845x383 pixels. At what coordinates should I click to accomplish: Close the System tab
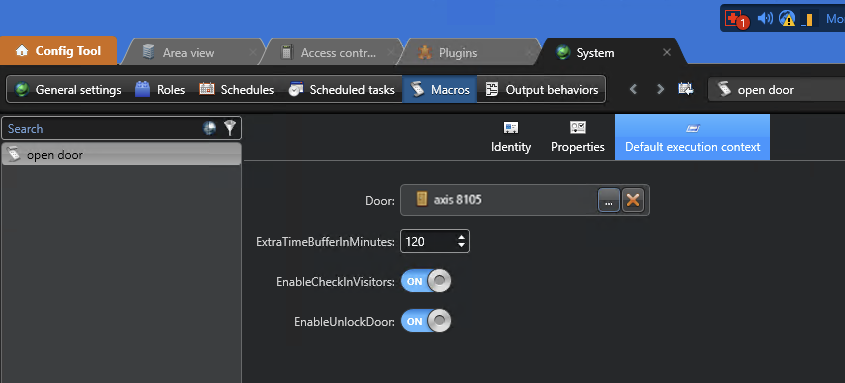click(667, 52)
